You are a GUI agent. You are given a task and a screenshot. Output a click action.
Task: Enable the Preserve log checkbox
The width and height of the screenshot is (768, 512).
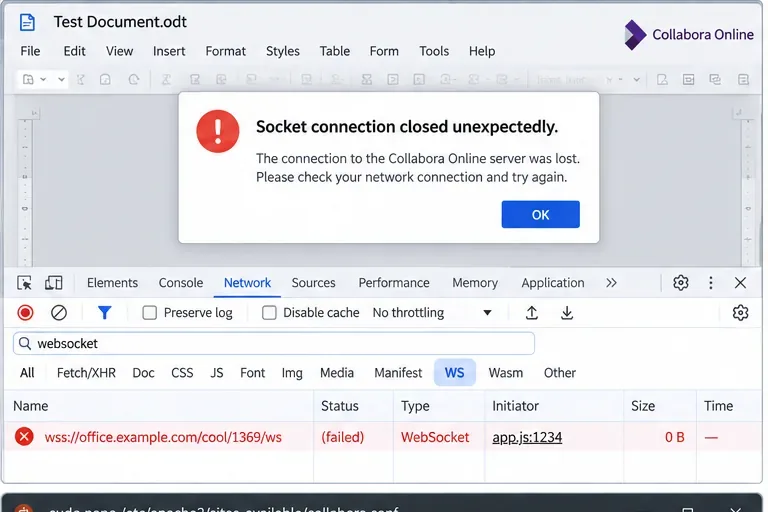149,313
